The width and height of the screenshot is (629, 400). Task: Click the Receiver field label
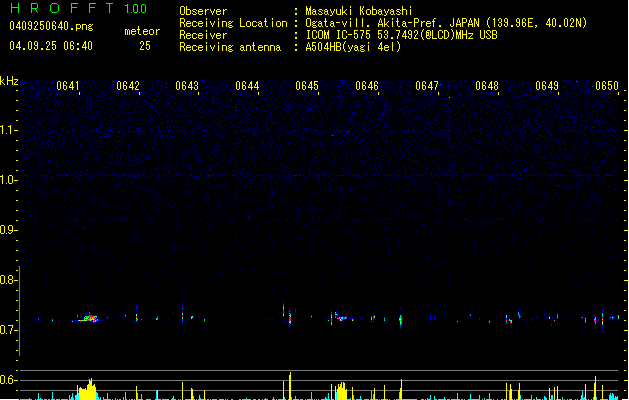203,35
